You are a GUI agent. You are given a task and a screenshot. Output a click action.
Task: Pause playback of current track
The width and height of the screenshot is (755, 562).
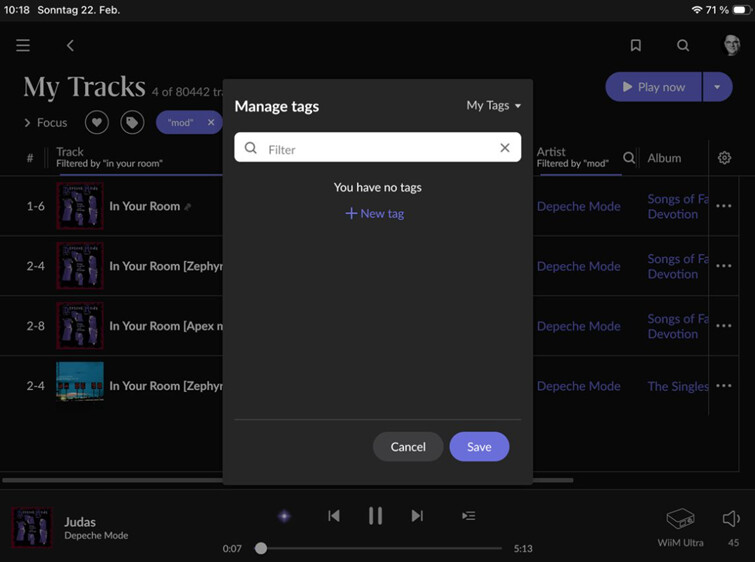coord(375,516)
